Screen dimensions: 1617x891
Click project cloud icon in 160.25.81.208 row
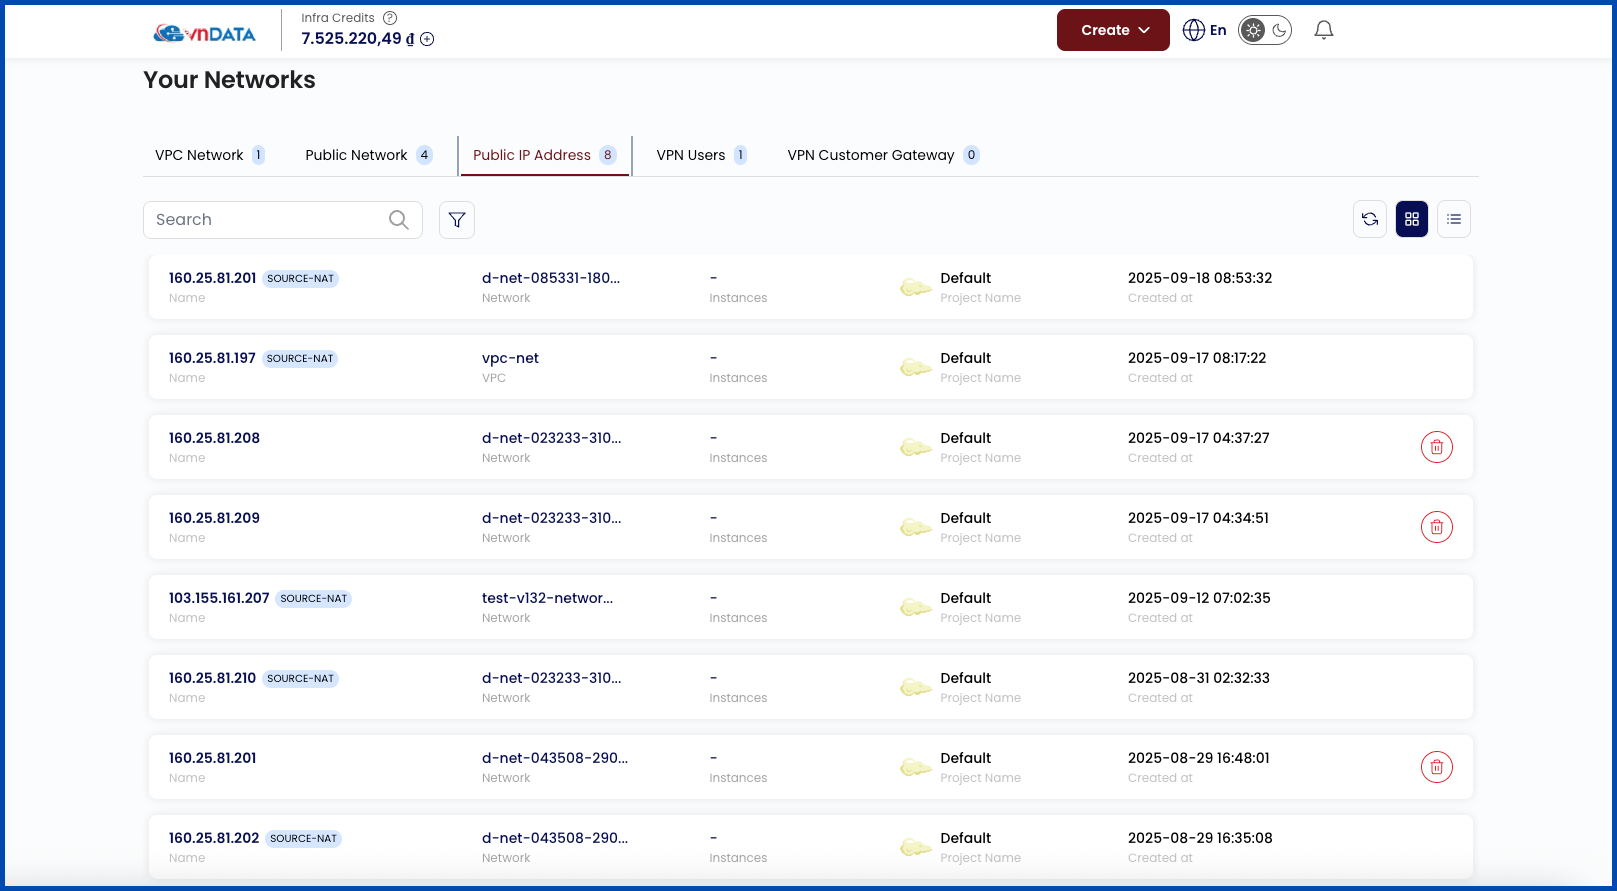coord(916,447)
